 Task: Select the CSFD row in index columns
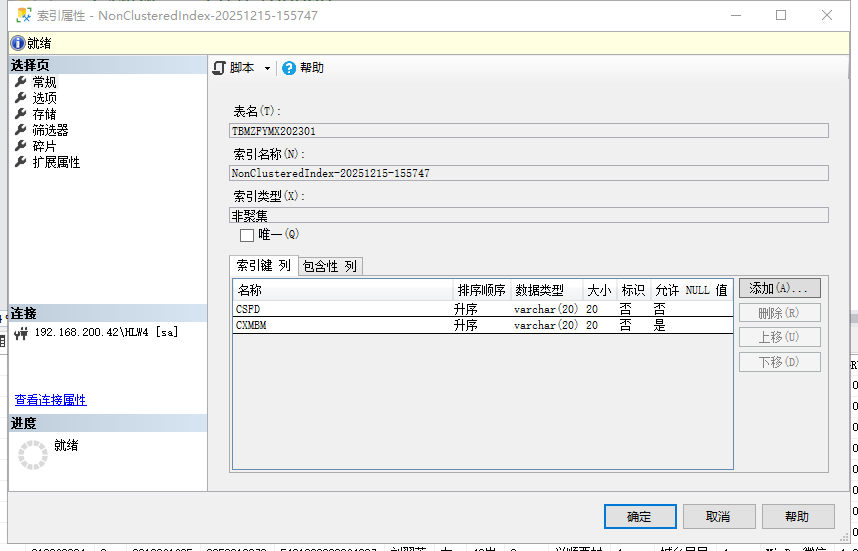coord(483,309)
